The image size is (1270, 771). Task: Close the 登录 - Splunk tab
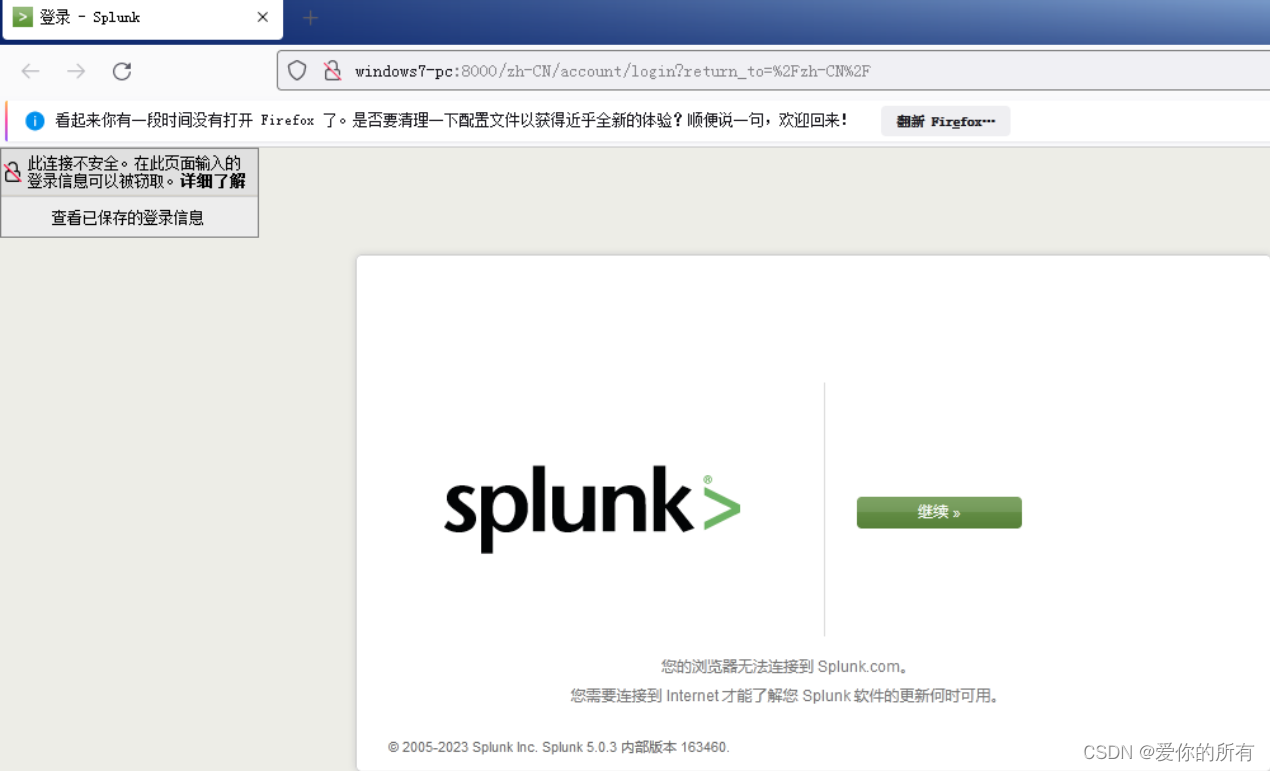[262, 17]
